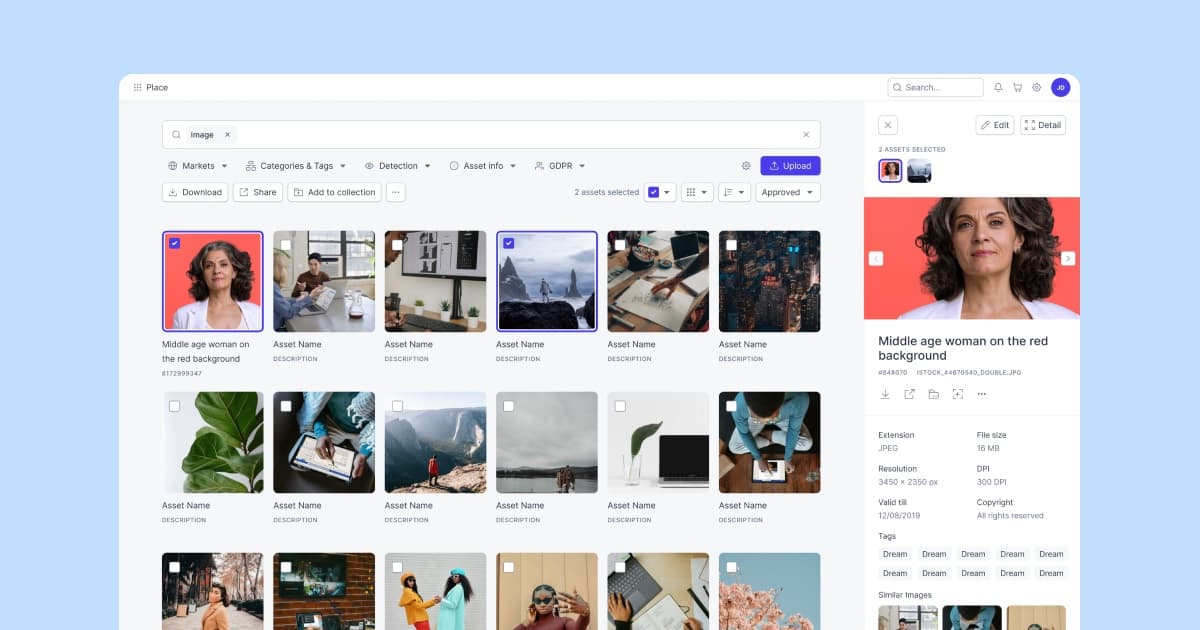Uncheck the misty mountain rocks asset
The width and height of the screenshot is (1200, 630).
[508, 243]
